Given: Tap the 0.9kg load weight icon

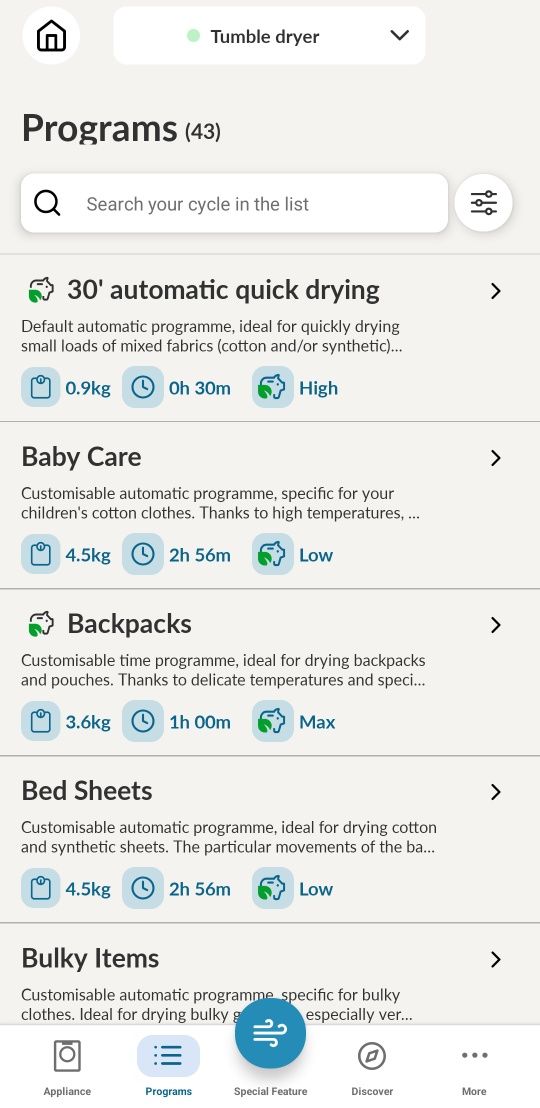Looking at the screenshot, I should (x=41, y=387).
